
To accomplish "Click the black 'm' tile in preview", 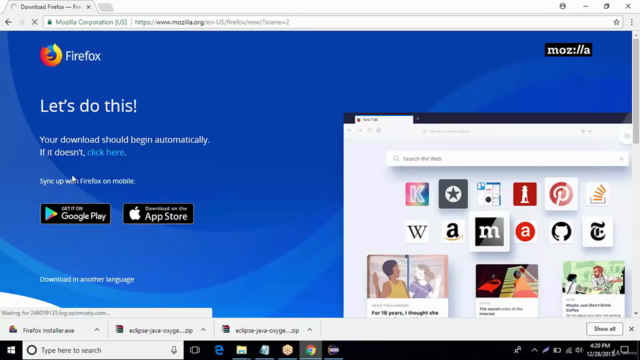I will tap(489, 231).
